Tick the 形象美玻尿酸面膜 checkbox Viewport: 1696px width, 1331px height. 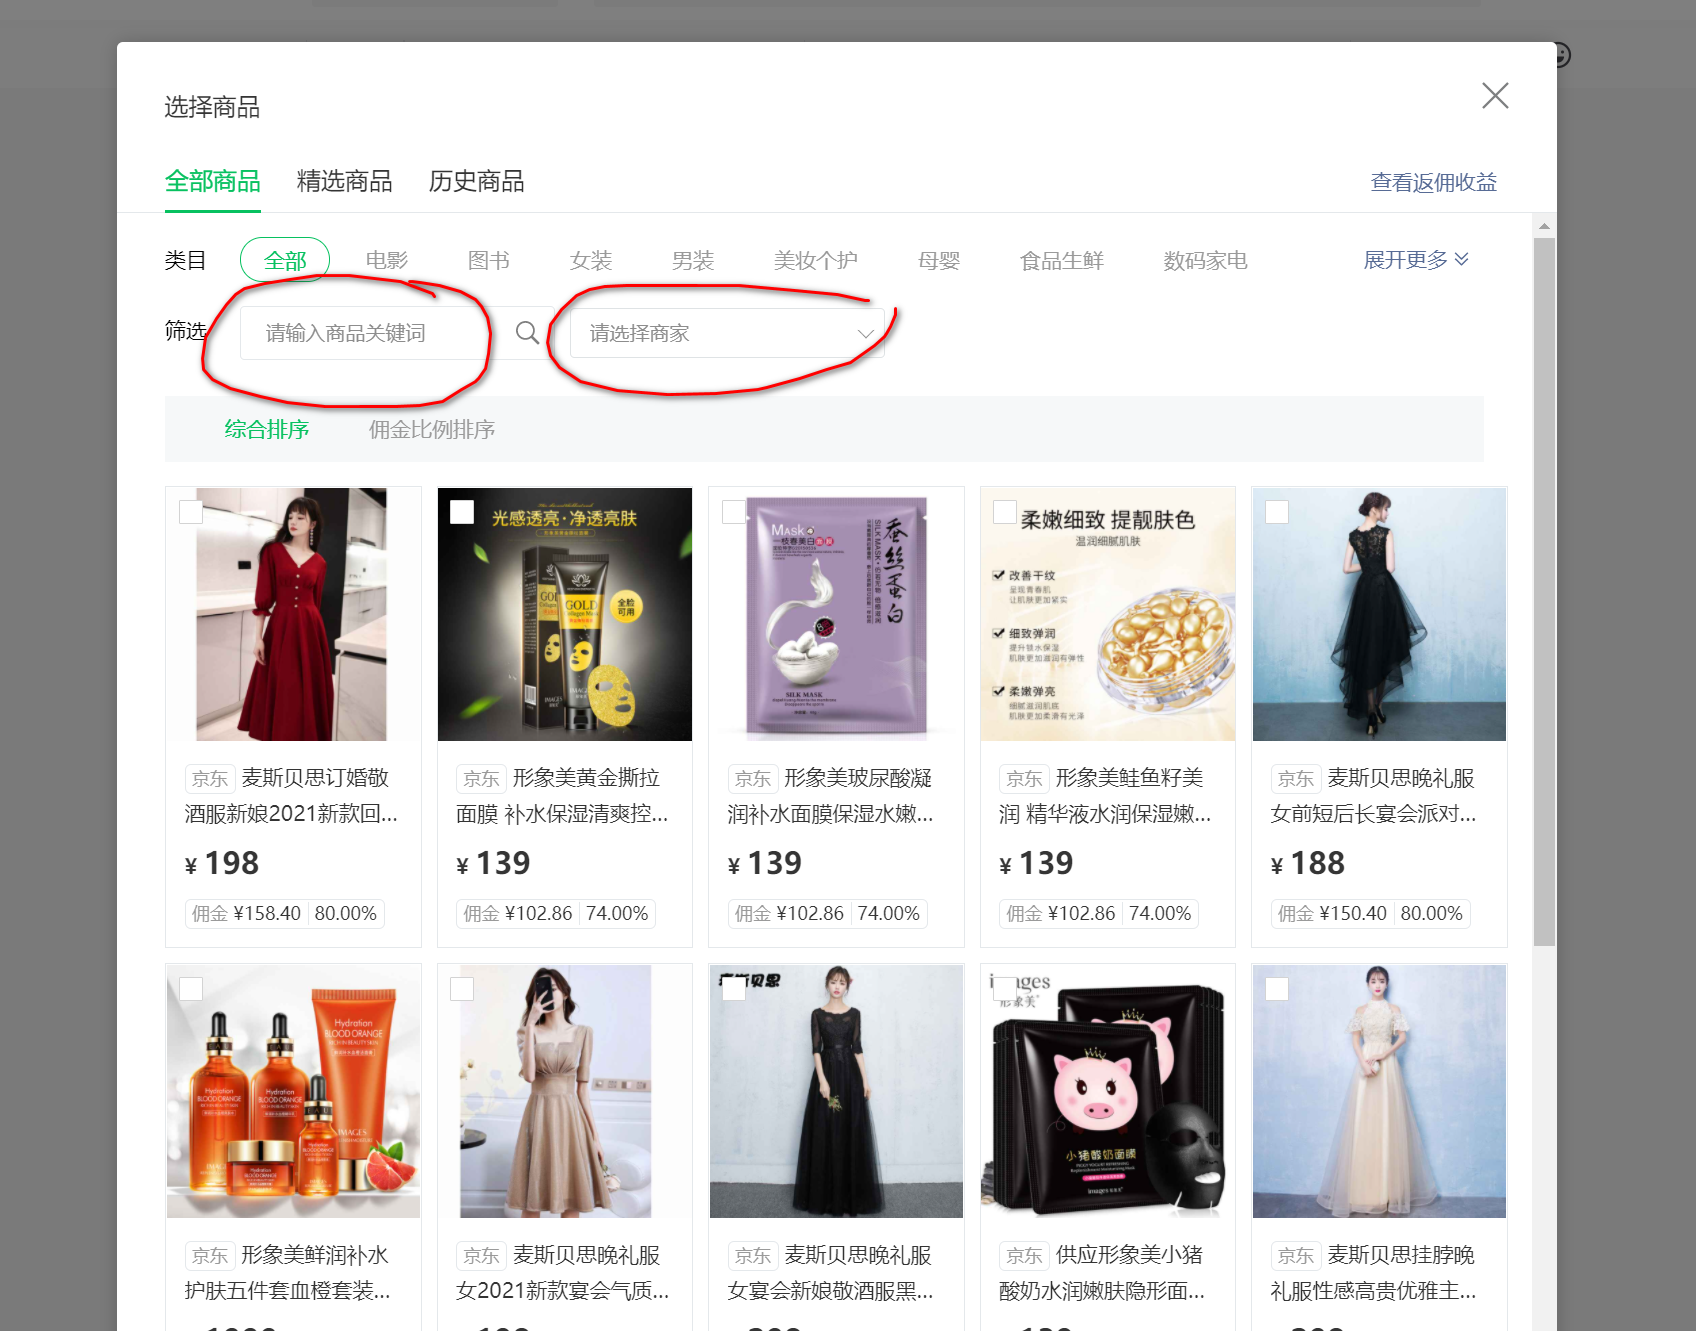(x=734, y=512)
